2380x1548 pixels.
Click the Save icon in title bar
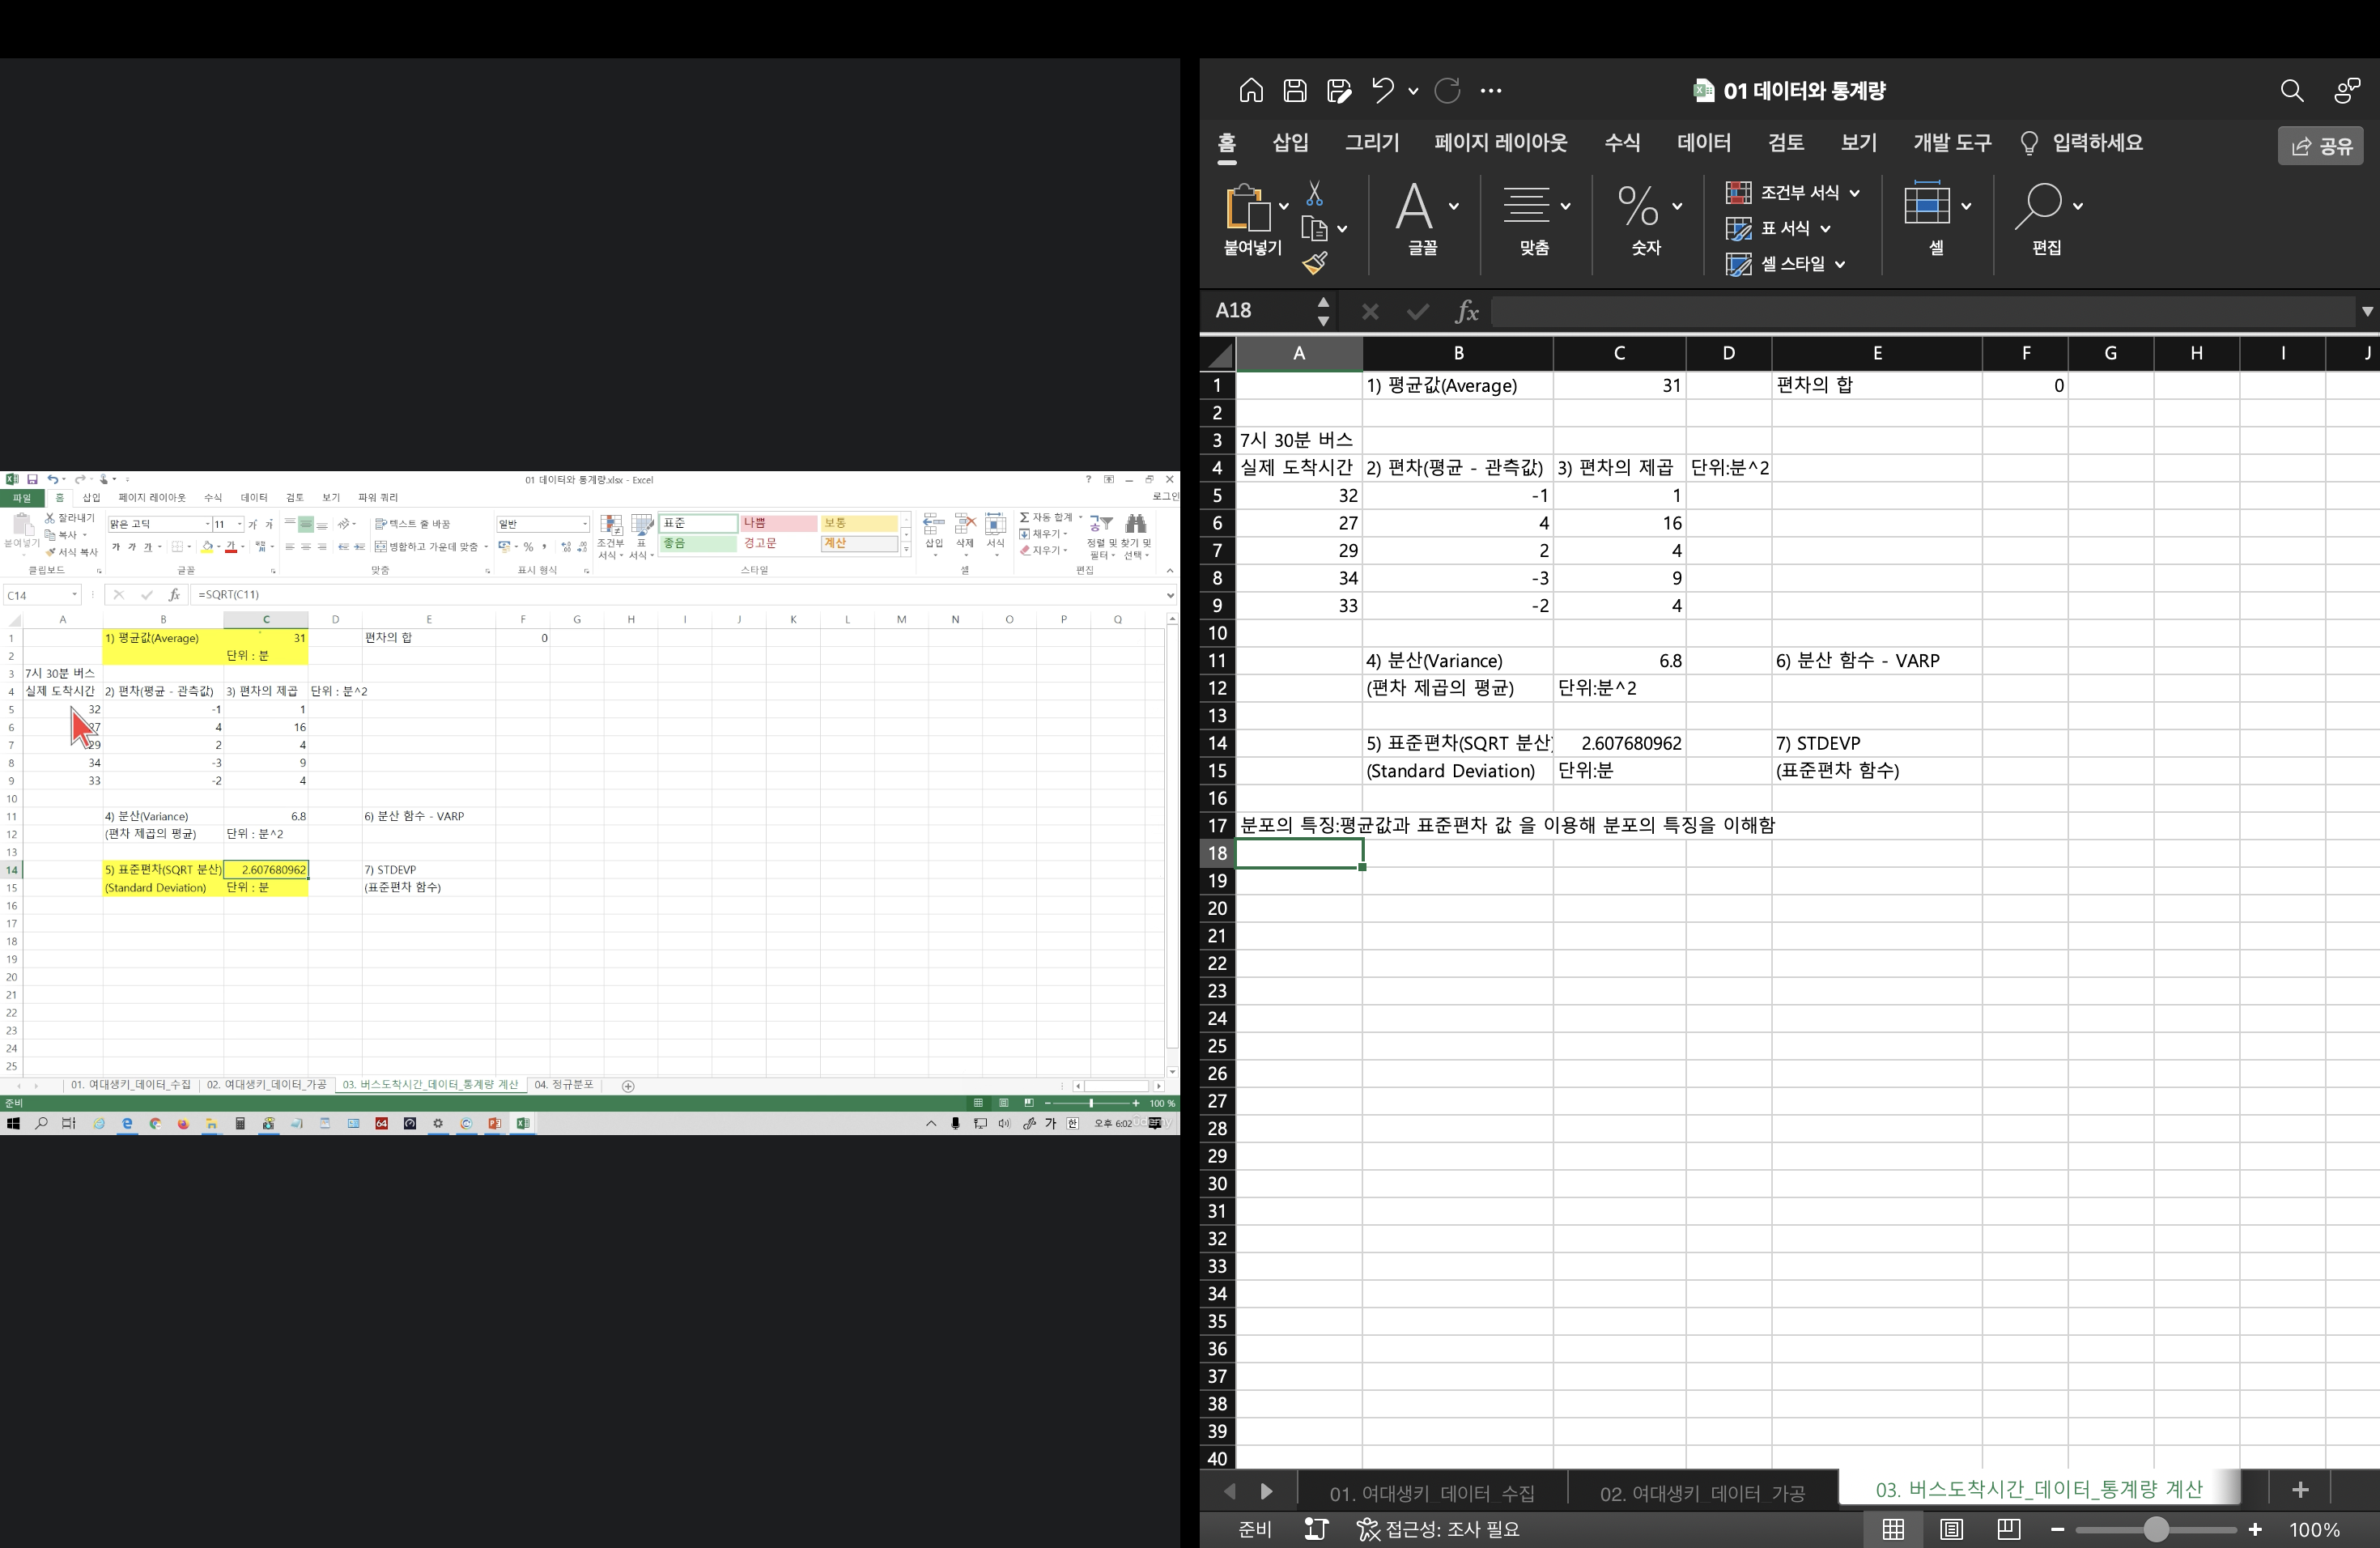point(1295,91)
